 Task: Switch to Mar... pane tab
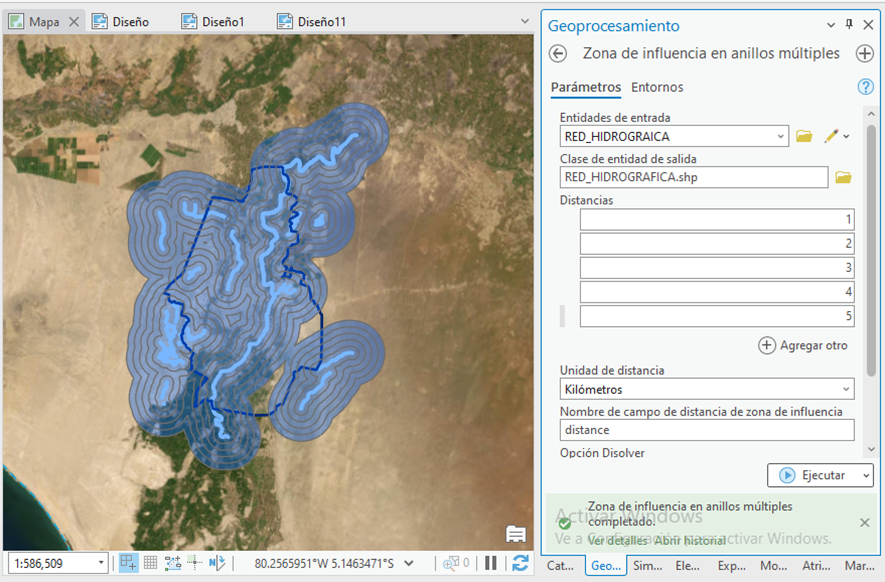click(x=859, y=566)
